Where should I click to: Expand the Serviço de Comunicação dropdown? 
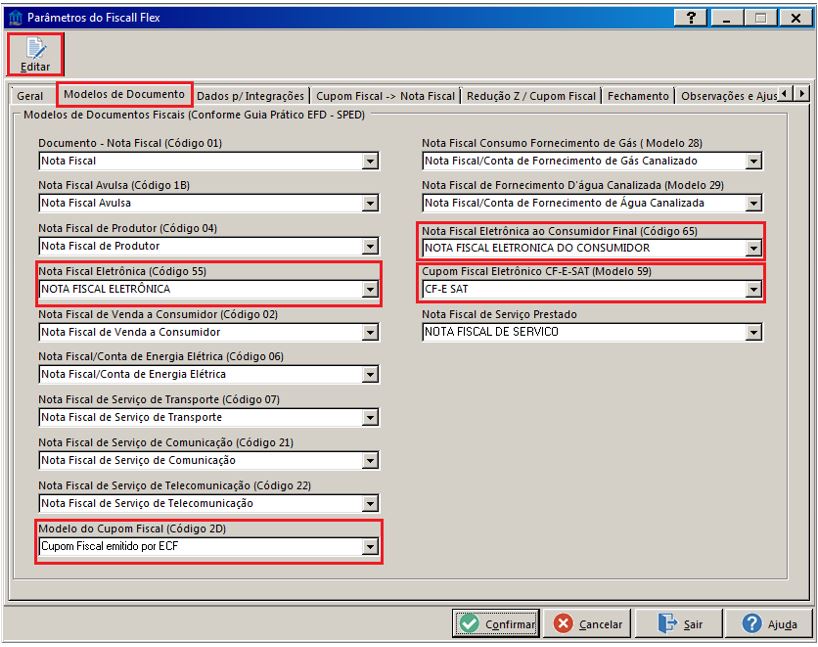370,460
